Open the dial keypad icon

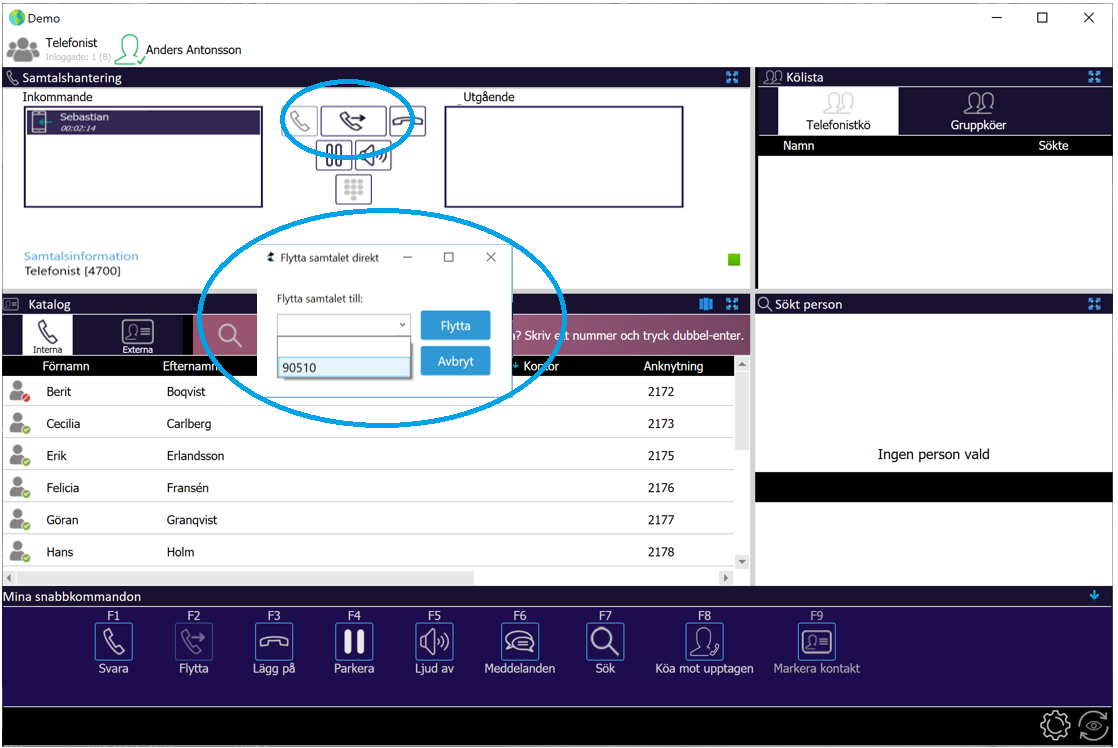coord(354,188)
